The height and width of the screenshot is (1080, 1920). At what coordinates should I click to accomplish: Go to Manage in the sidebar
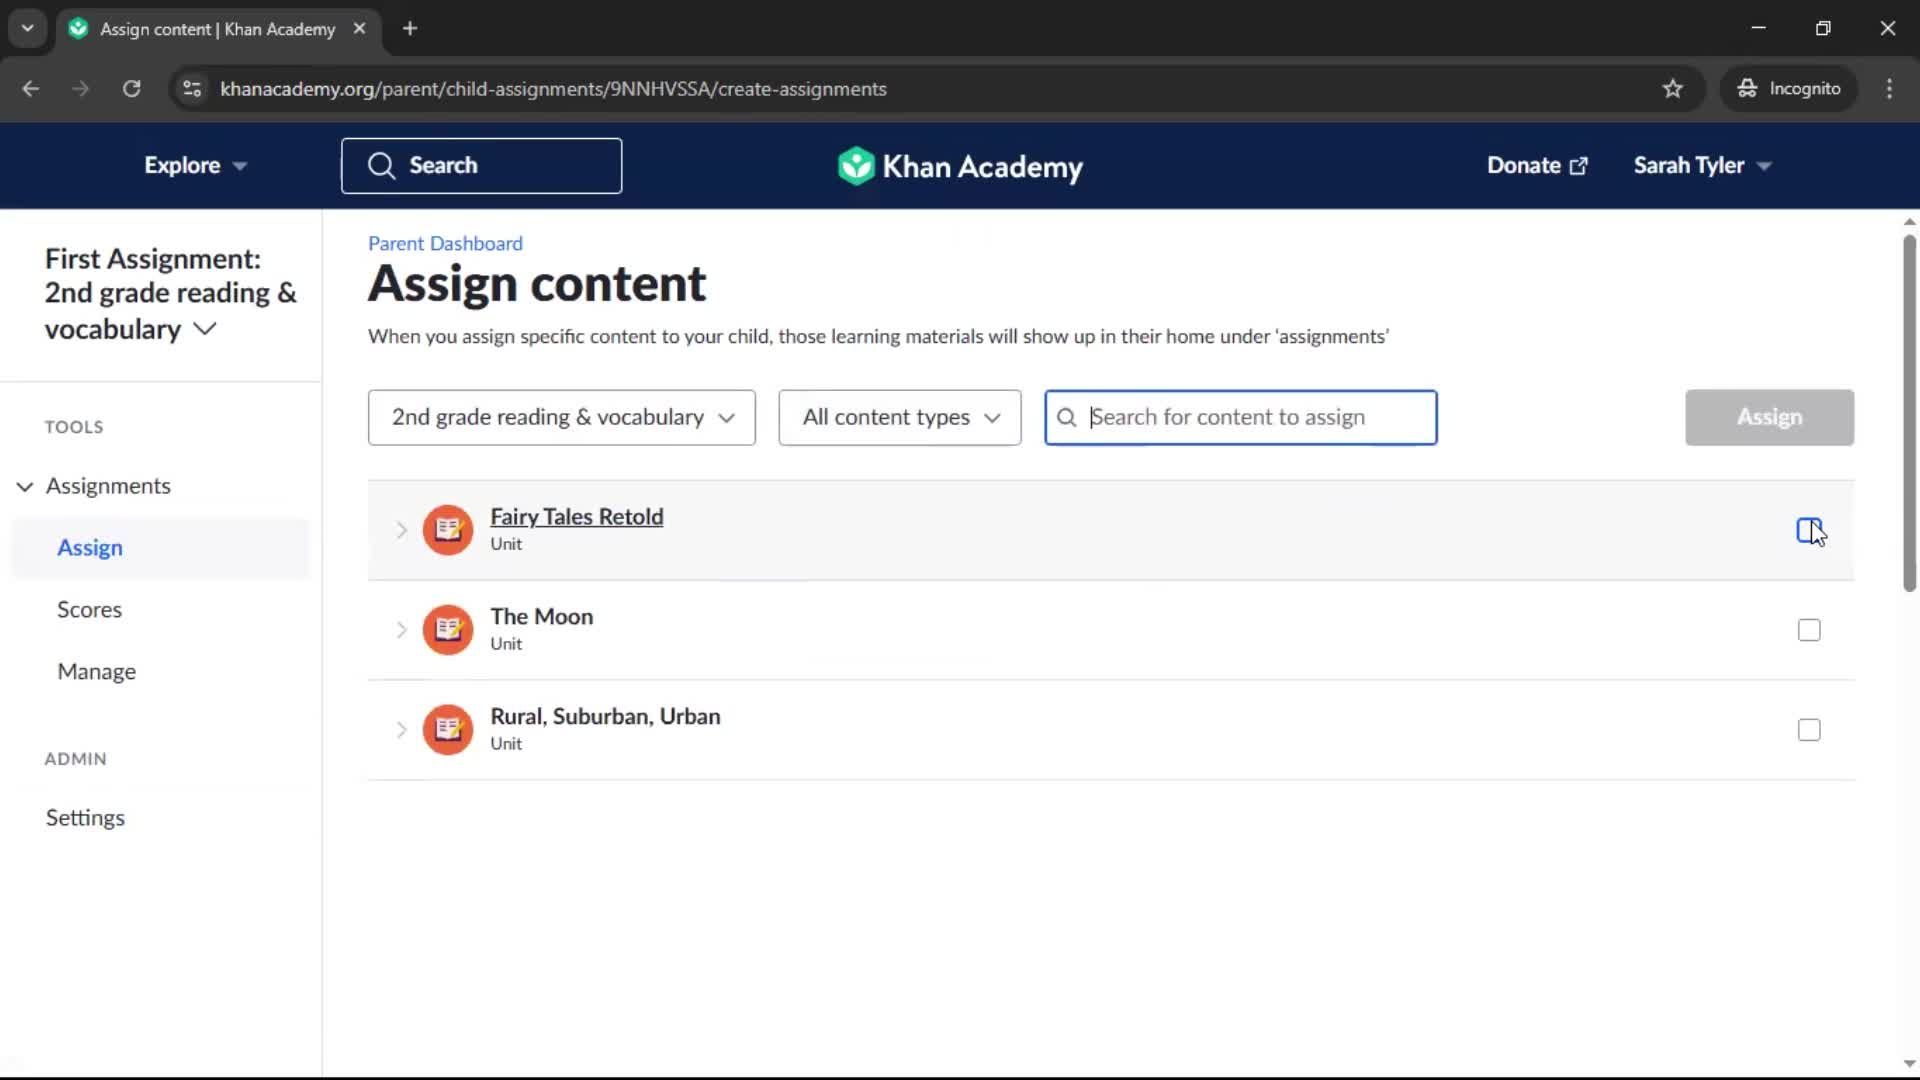pos(97,672)
